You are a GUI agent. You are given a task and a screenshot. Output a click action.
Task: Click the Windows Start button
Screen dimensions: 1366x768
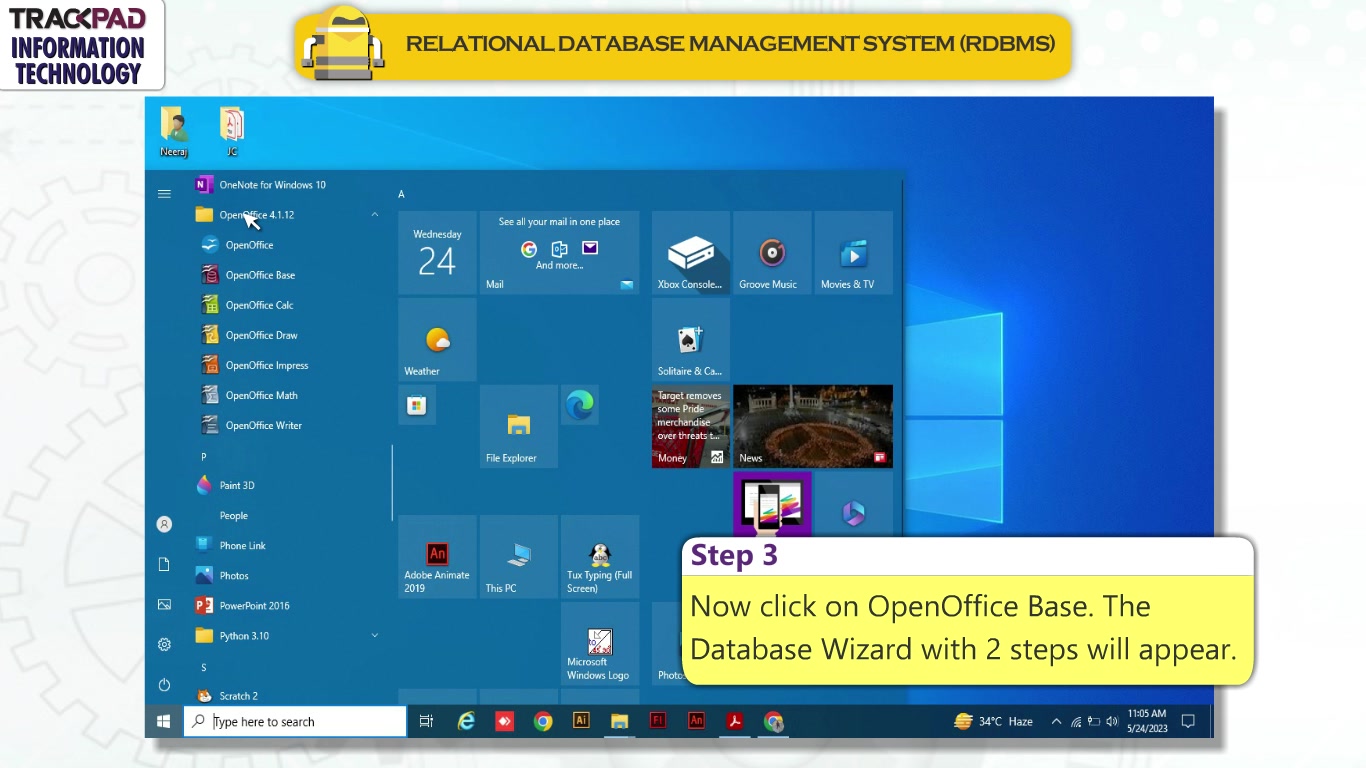click(164, 721)
